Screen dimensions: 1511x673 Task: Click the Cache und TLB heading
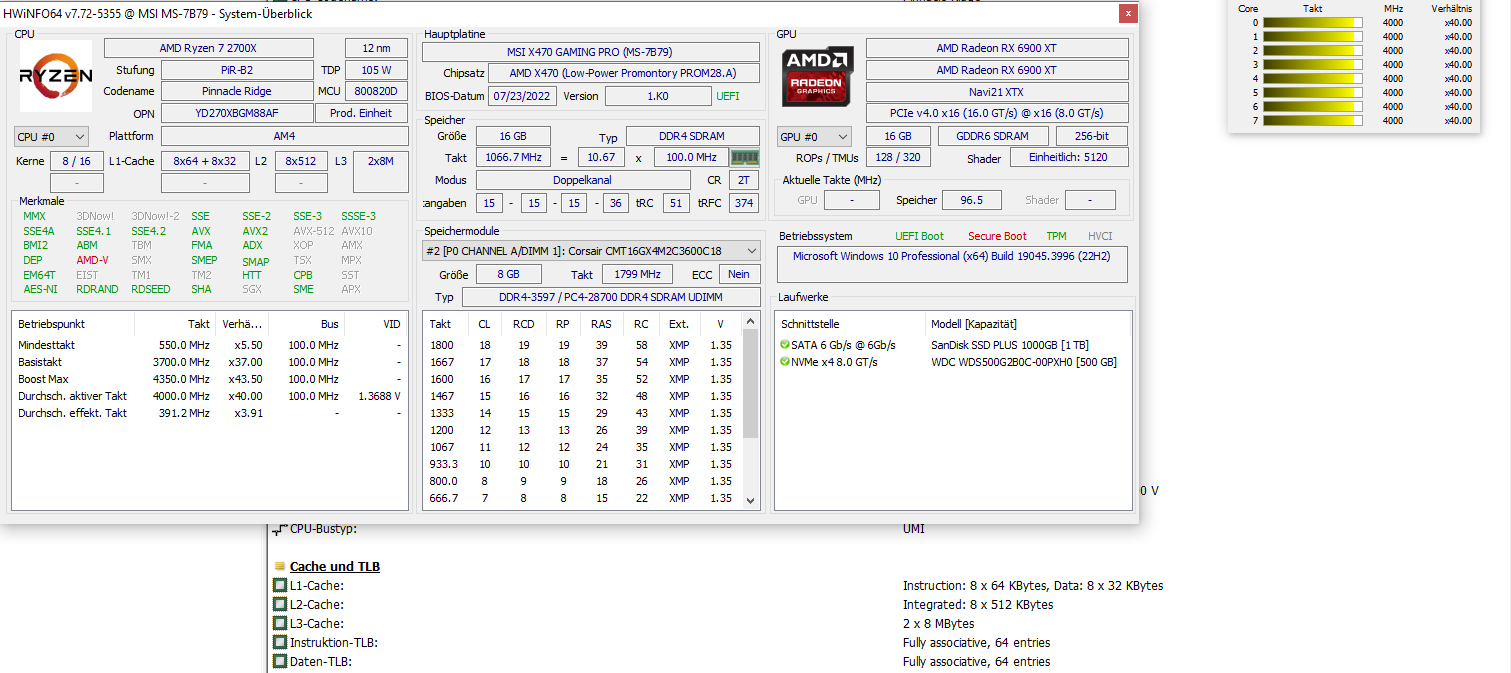coord(335,566)
